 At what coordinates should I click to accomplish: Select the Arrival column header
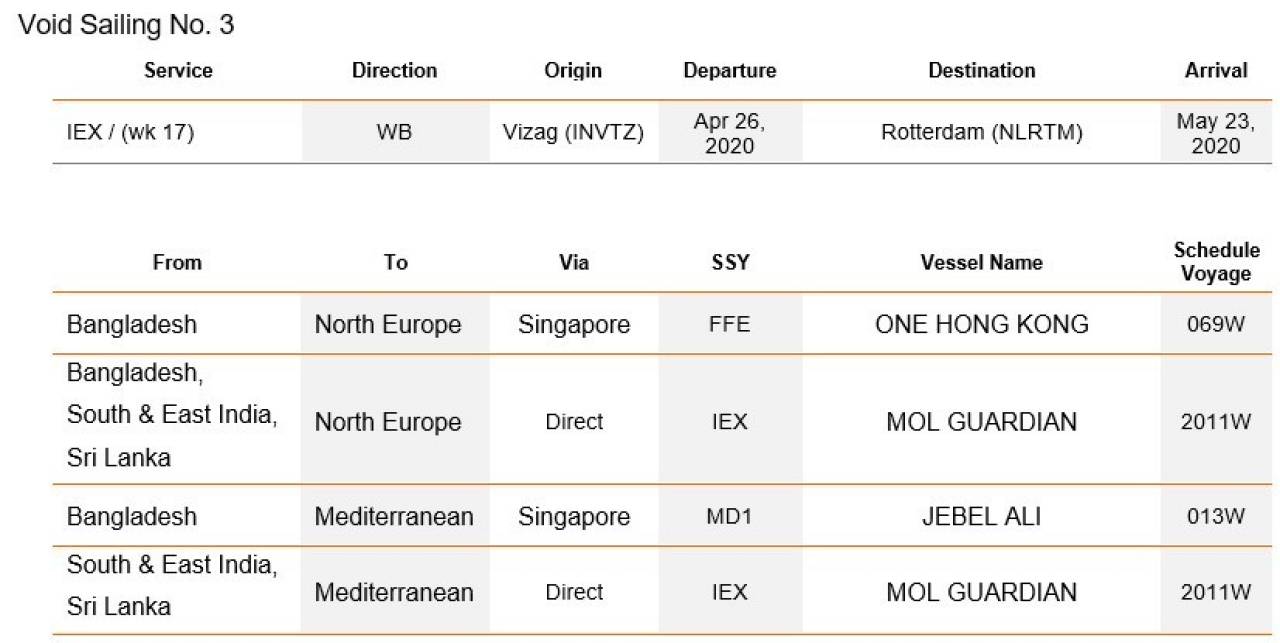[1216, 70]
